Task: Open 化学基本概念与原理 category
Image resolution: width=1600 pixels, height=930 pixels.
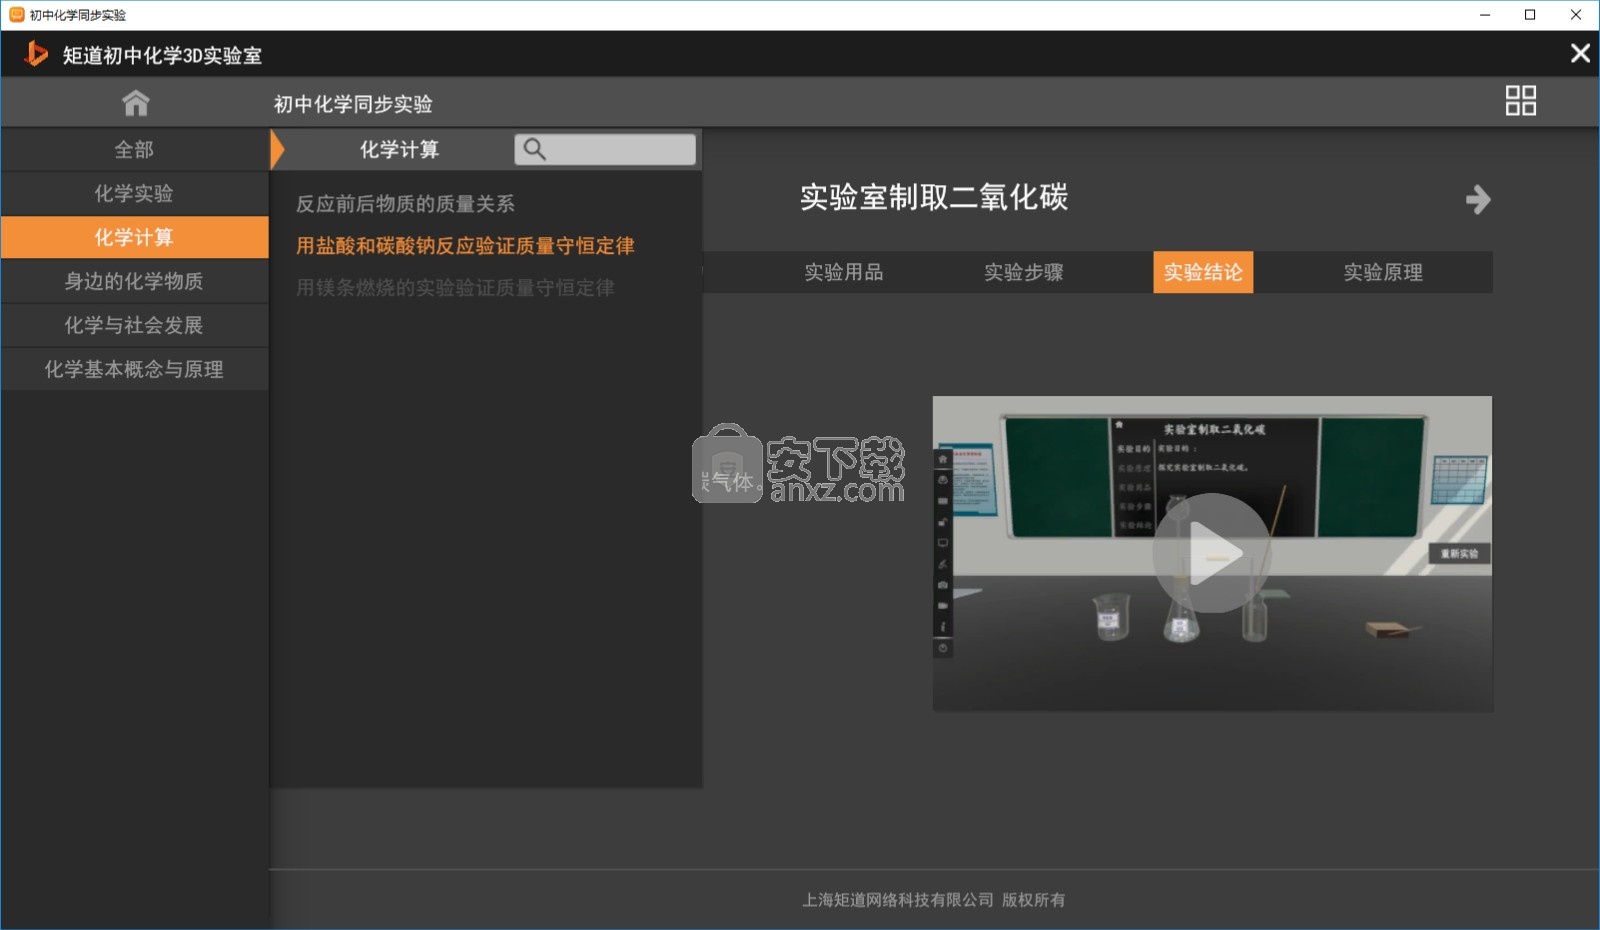Action: coord(135,370)
